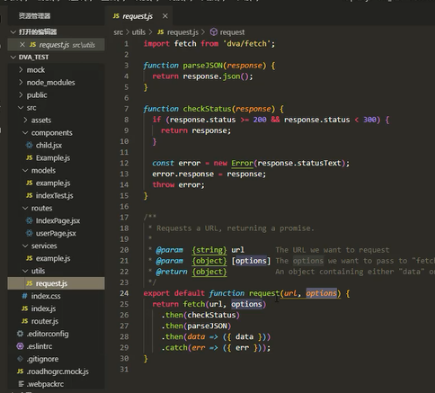Click the ESLint icon beside .eslintrc
Image resolution: width=435 pixels, height=393 pixels.
pyautogui.click(x=20, y=346)
